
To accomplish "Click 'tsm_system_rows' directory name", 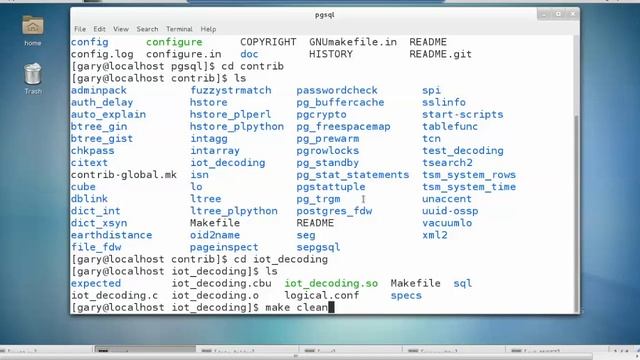I will 469,175.
